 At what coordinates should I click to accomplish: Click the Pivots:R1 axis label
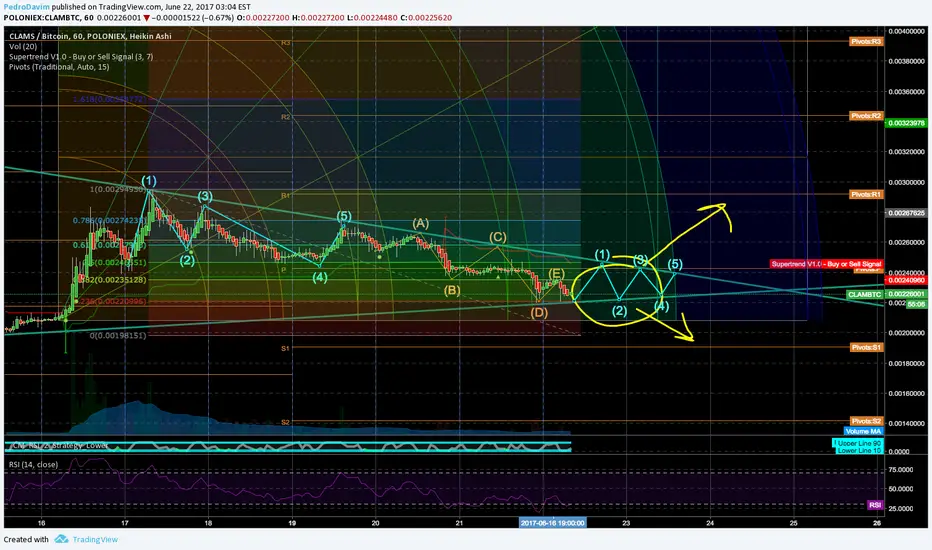click(866, 194)
